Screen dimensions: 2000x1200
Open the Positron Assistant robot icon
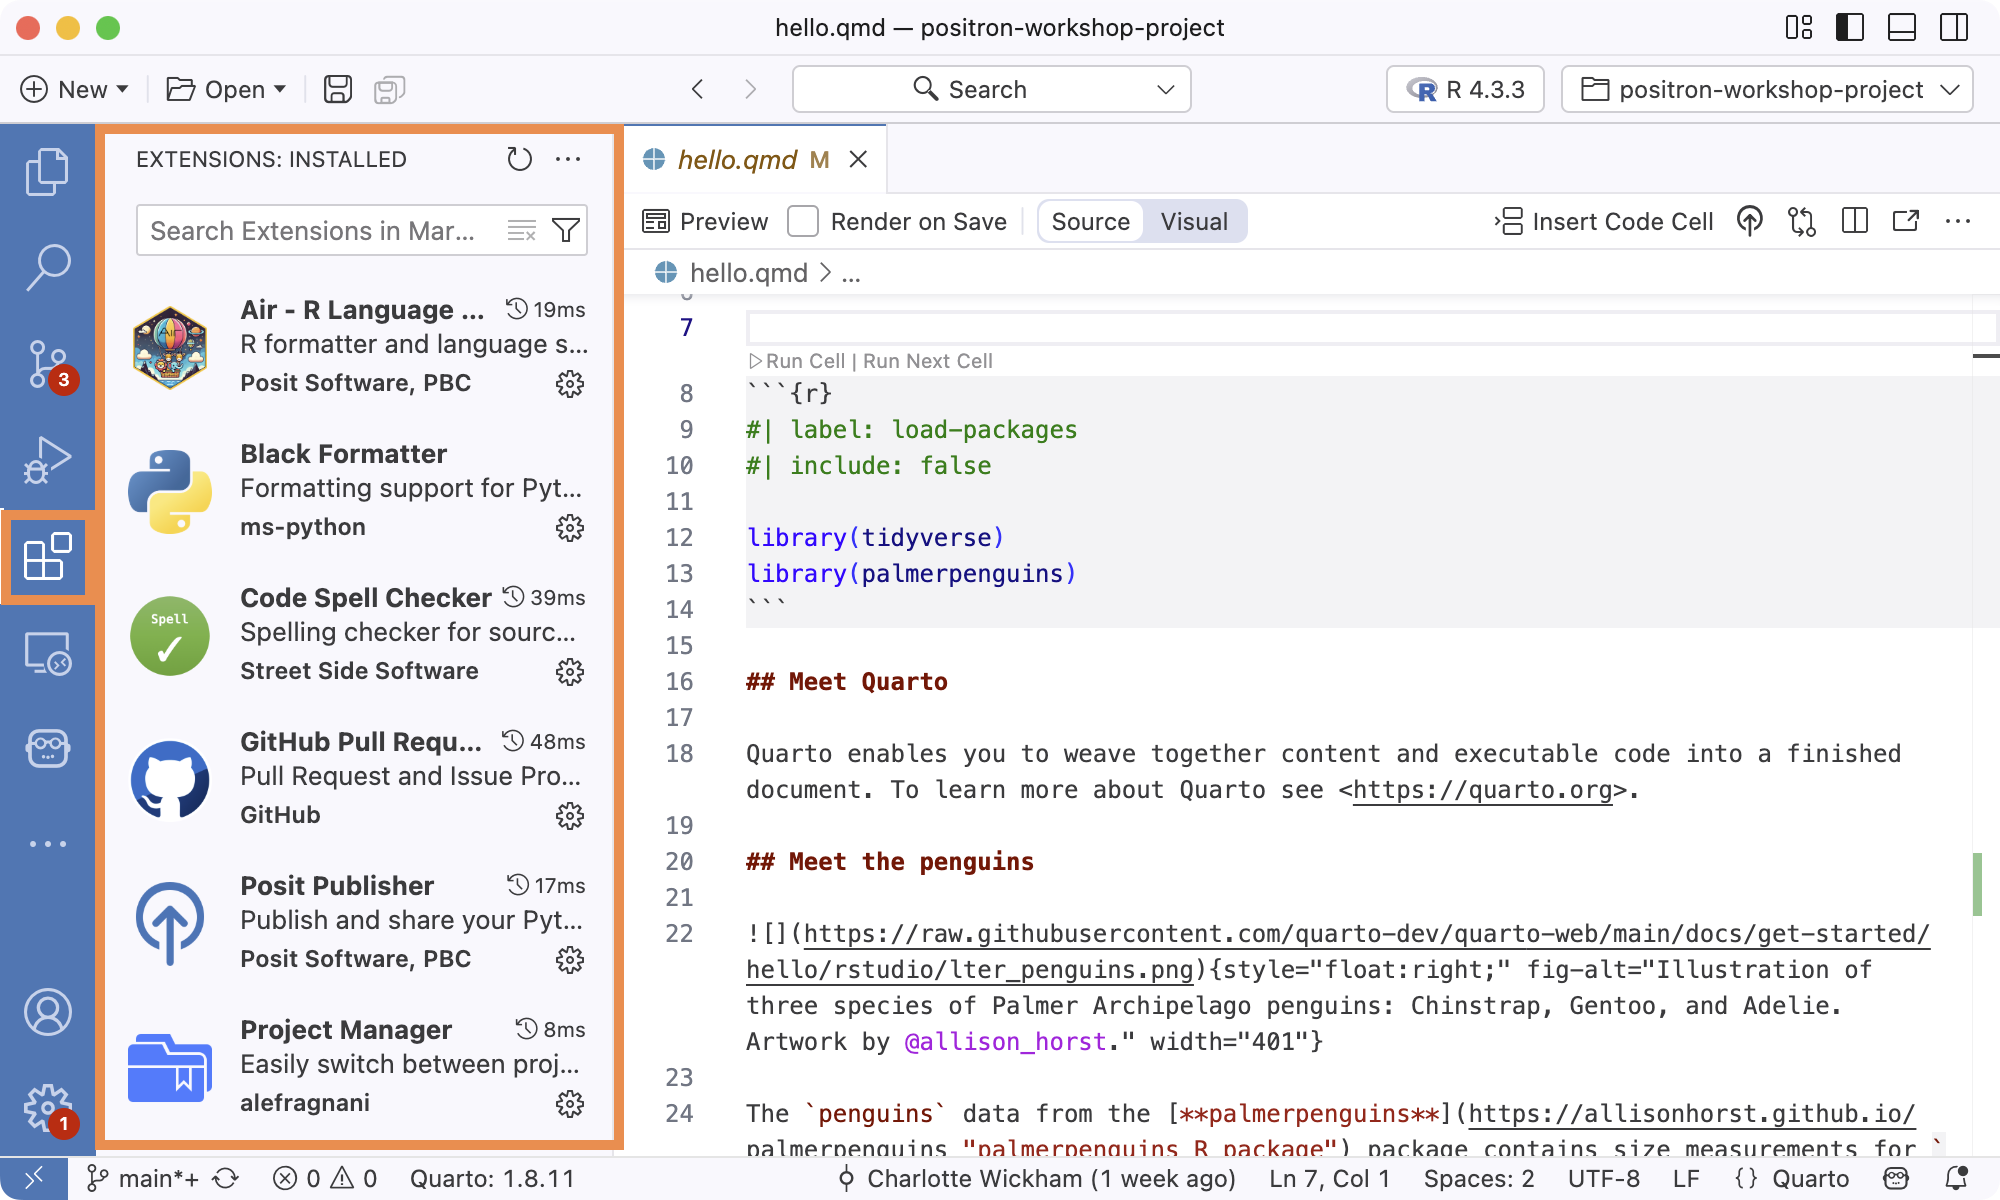pyautogui.click(x=47, y=748)
